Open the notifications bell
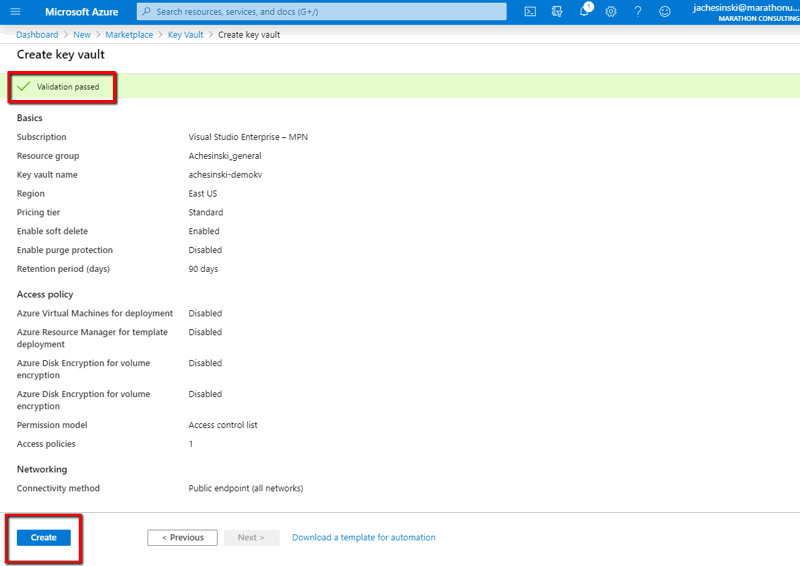The width and height of the screenshot is (800, 566). [x=585, y=11]
